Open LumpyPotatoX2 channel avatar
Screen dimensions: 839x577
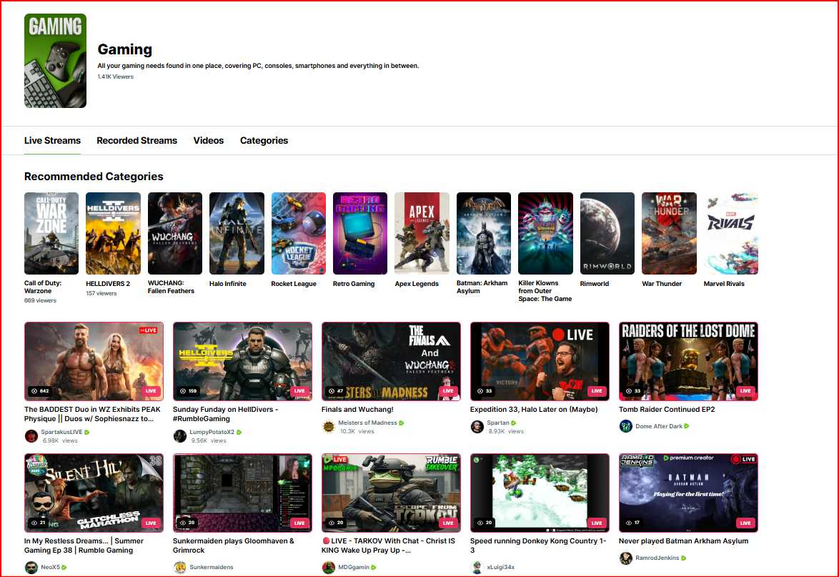pyautogui.click(x=180, y=436)
